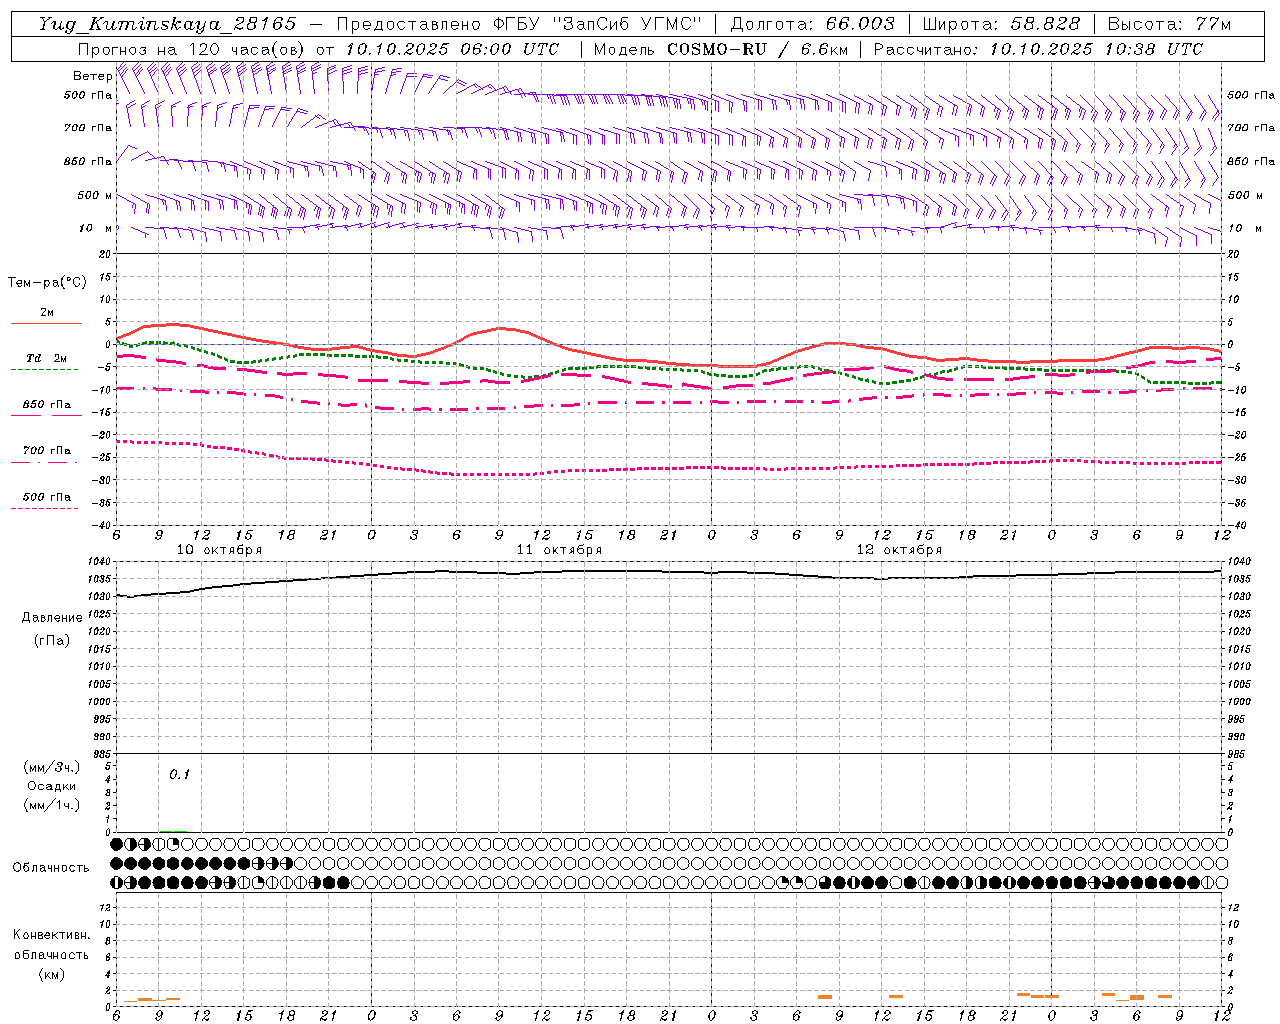Click the 0.1 precipitation value label
Viewport: 1280px width, 1024px height.
click(179, 774)
